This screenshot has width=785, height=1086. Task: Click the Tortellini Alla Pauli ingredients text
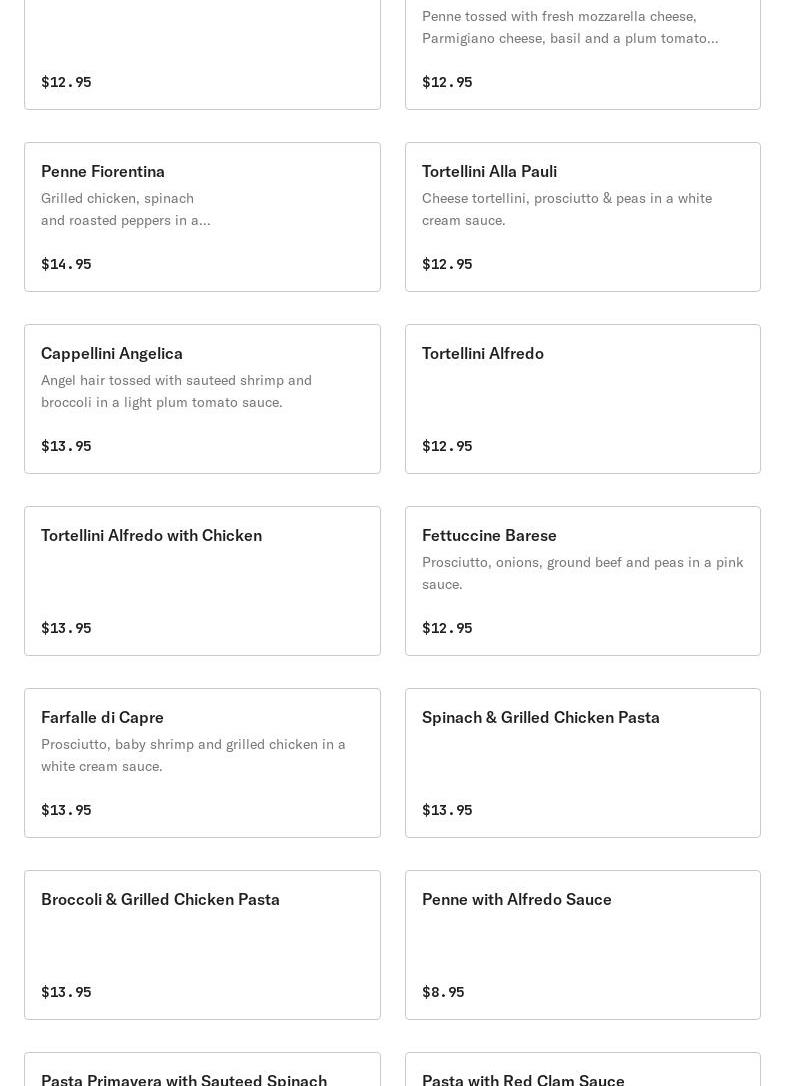pos(567,209)
